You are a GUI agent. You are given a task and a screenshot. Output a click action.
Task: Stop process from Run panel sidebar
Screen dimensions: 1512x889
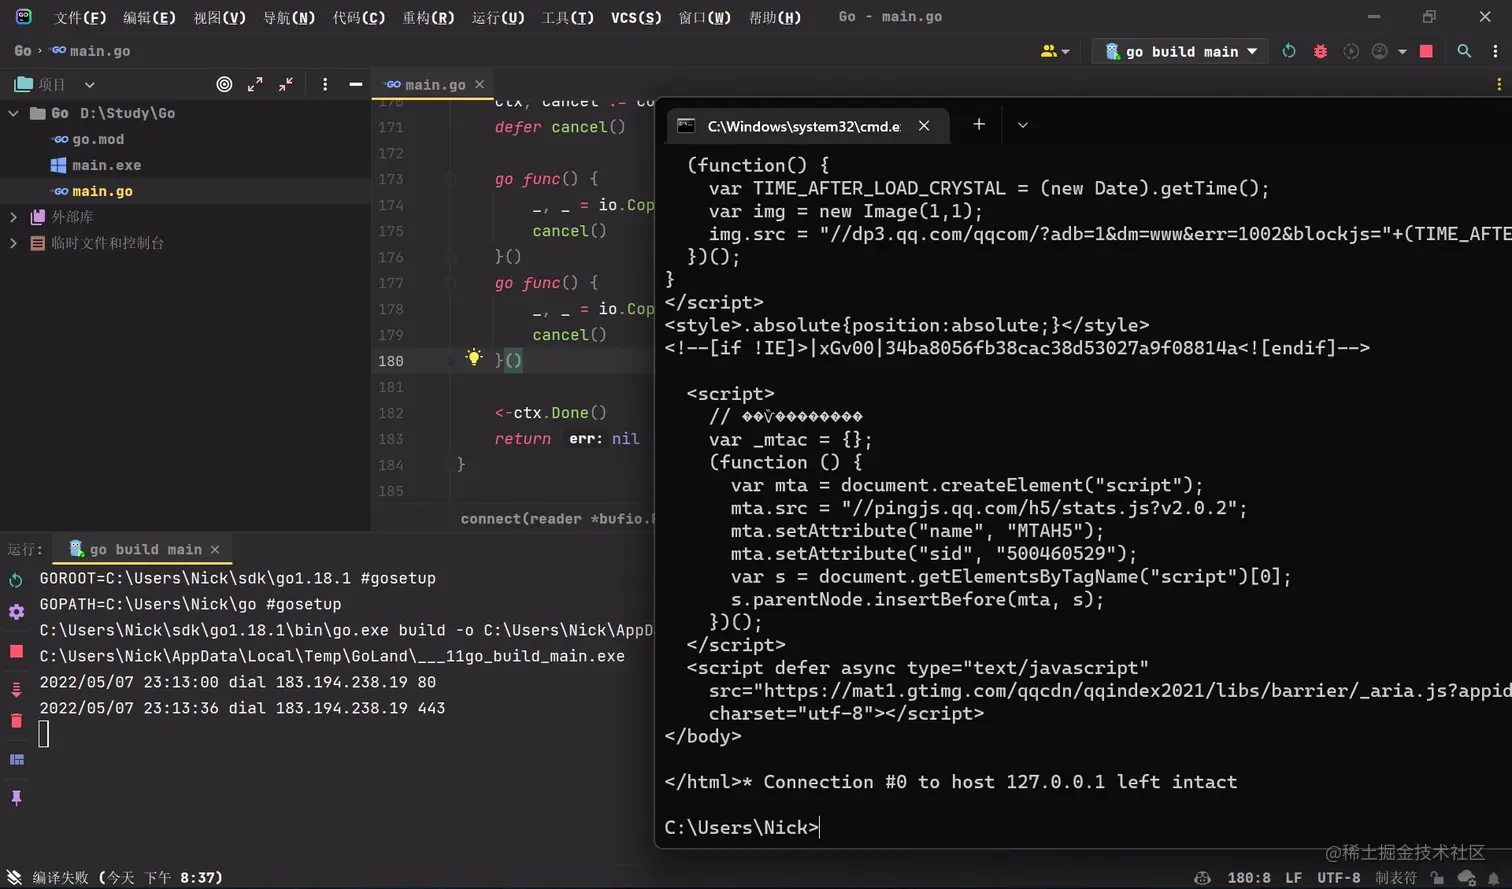pos(16,651)
